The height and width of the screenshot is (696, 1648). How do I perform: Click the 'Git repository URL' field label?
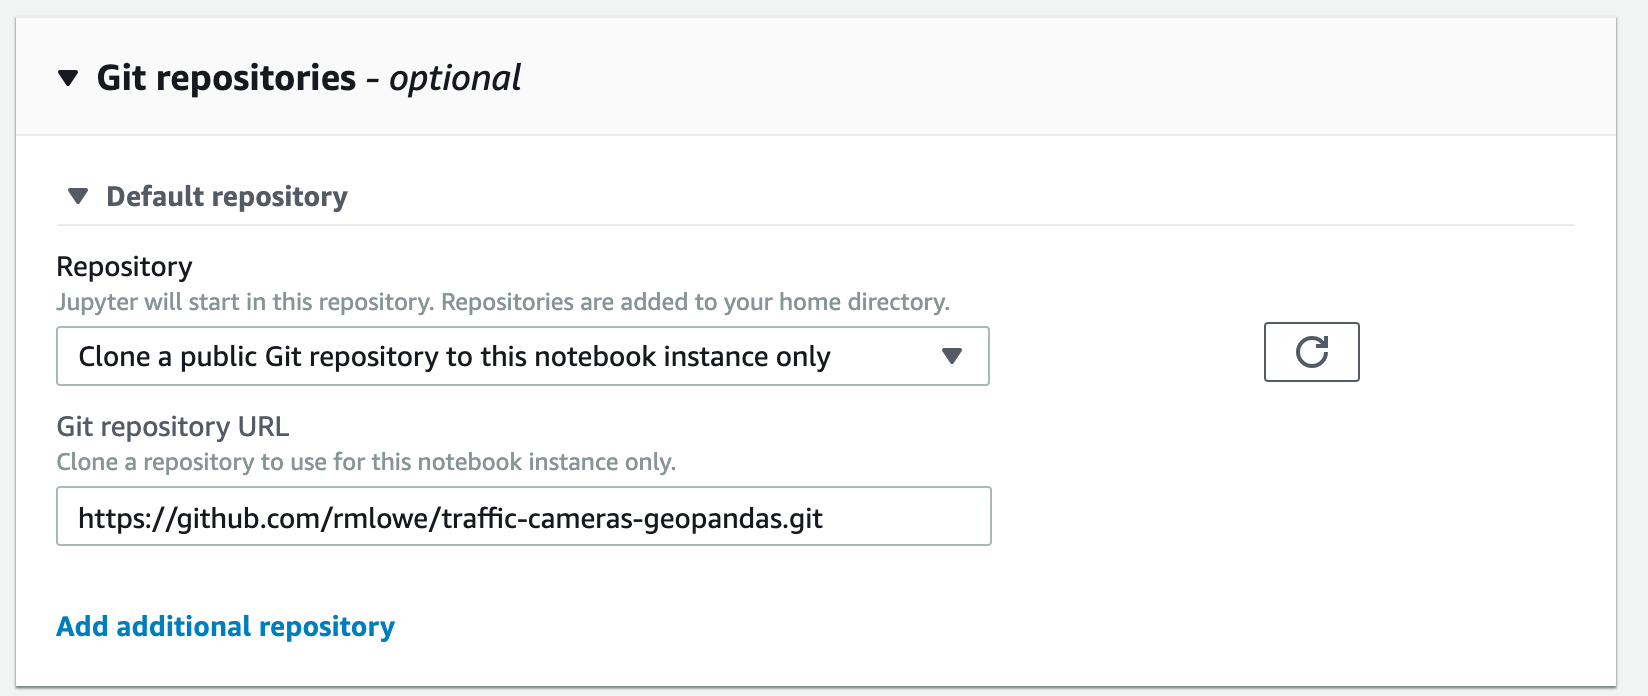click(172, 427)
